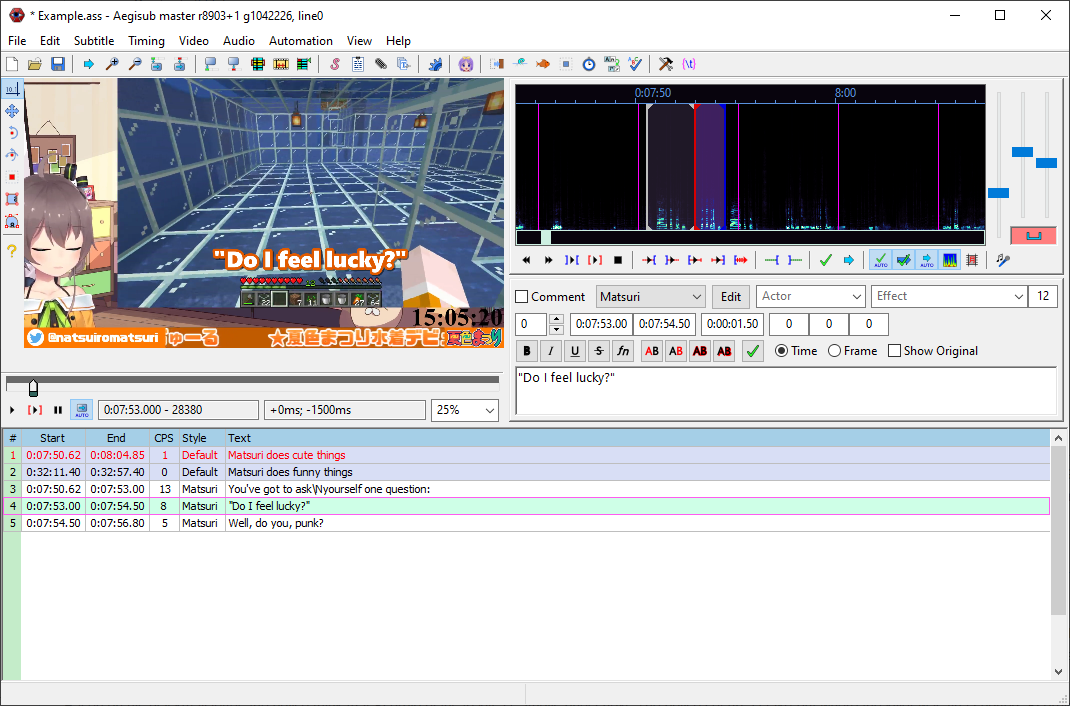Image resolution: width=1070 pixels, height=706 pixels.
Task: Toggle auto-commit in audio toolbar
Action: point(880,260)
